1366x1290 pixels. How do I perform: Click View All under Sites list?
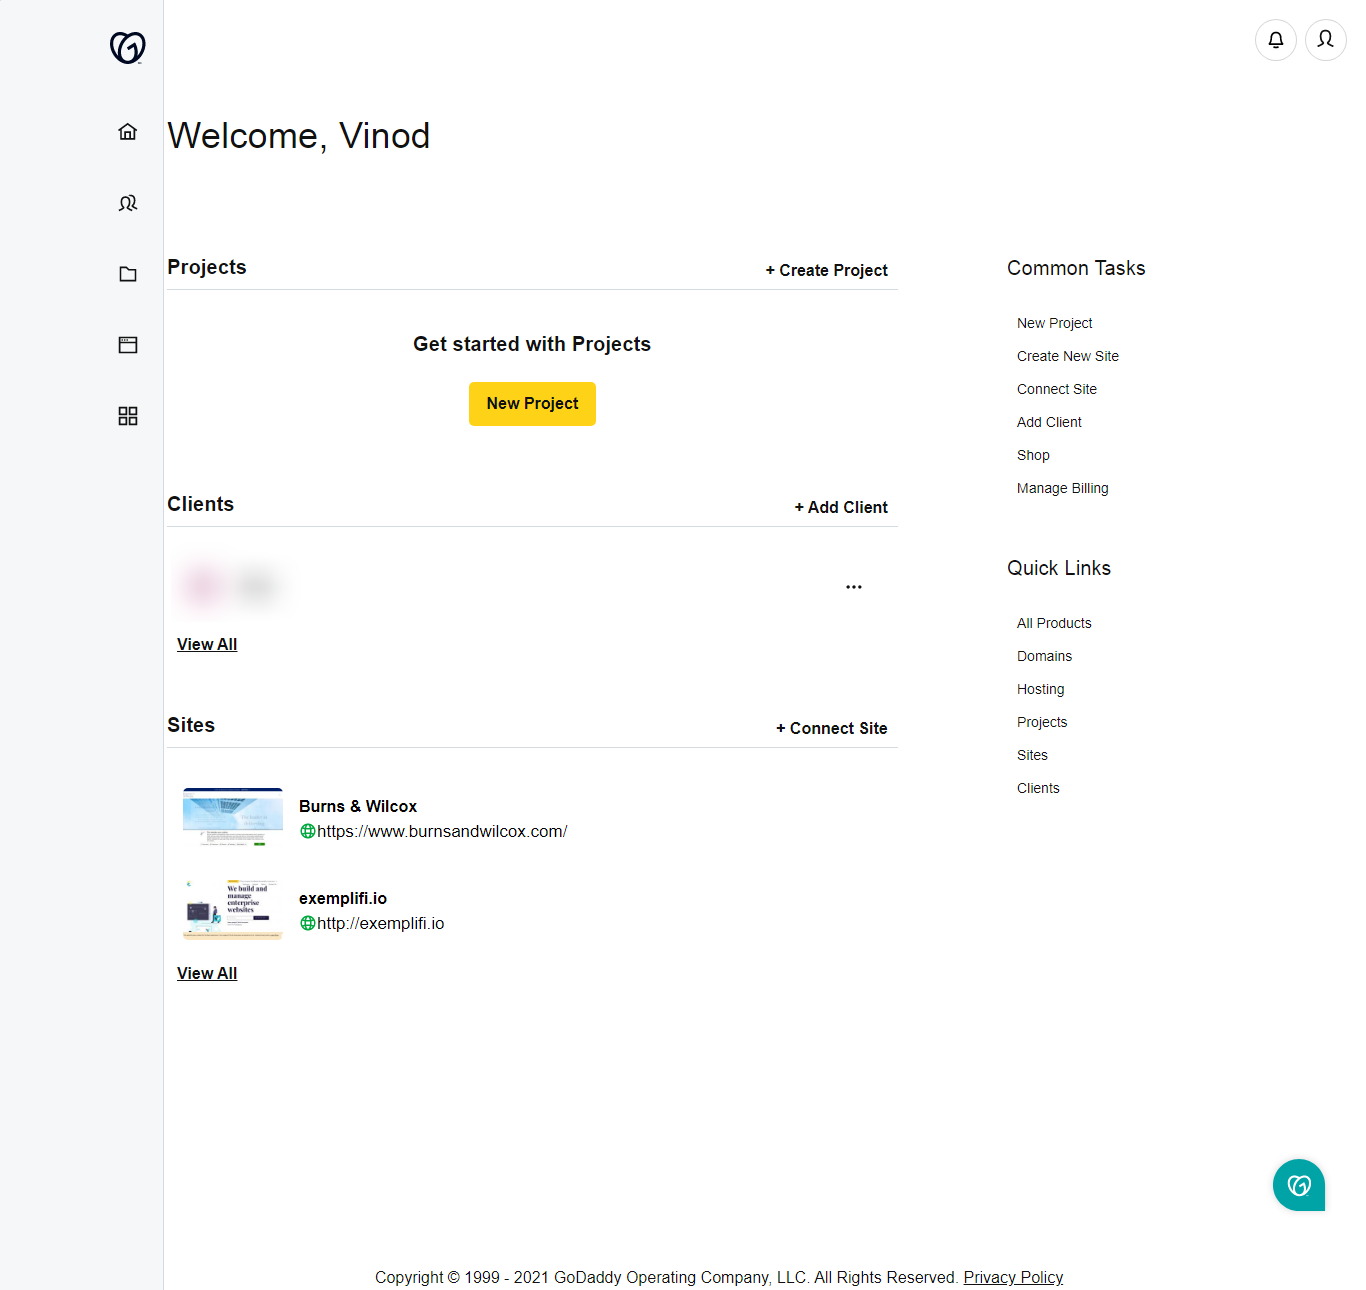tap(207, 973)
